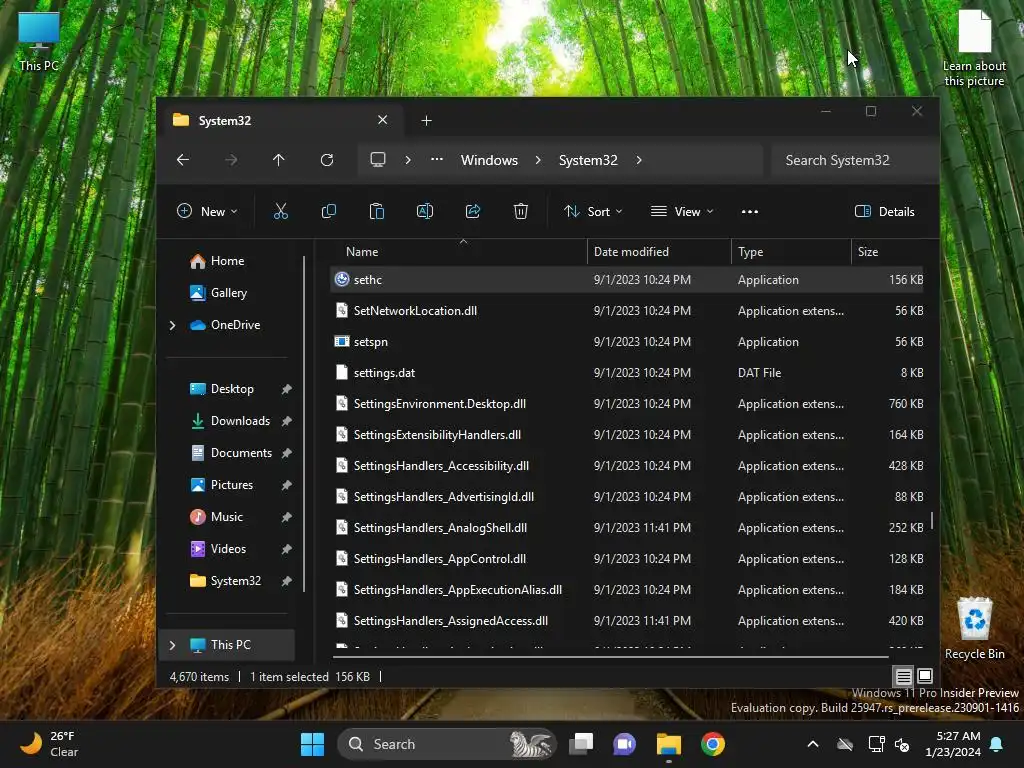Open Downloads in the navigation pane
The width and height of the screenshot is (1024, 768).
click(240, 421)
